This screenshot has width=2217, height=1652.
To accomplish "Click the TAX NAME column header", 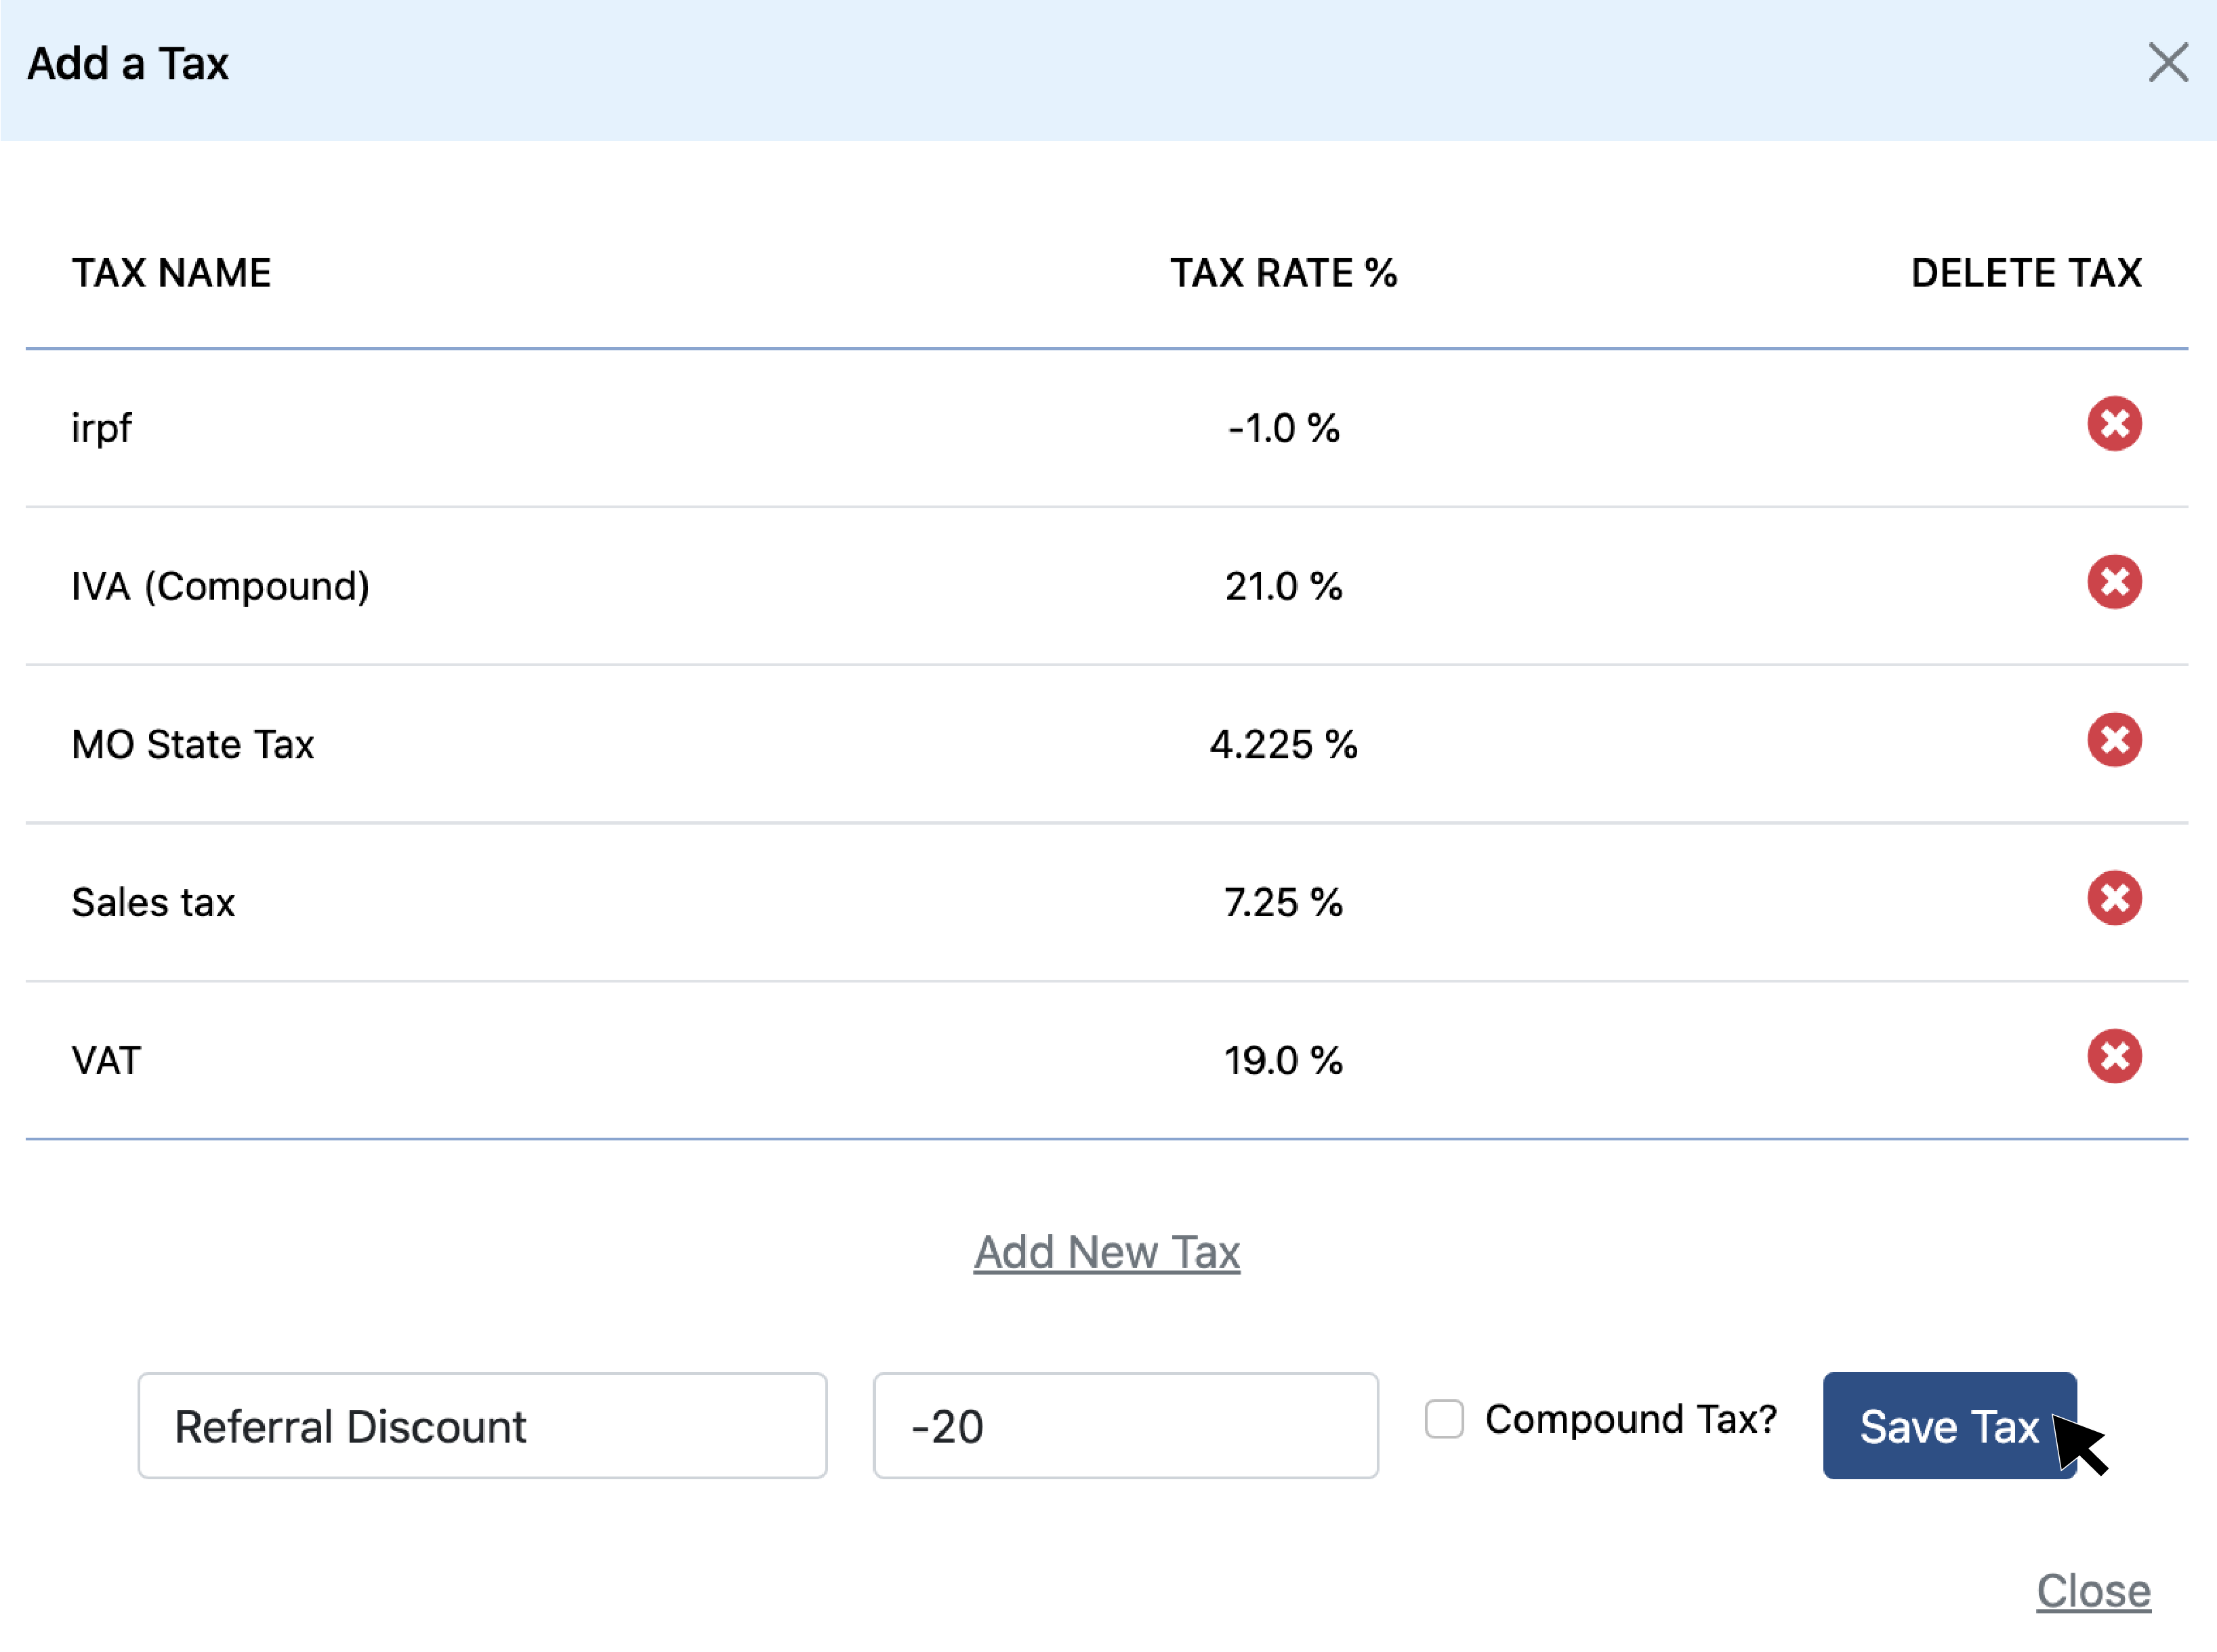I will tap(171, 273).
